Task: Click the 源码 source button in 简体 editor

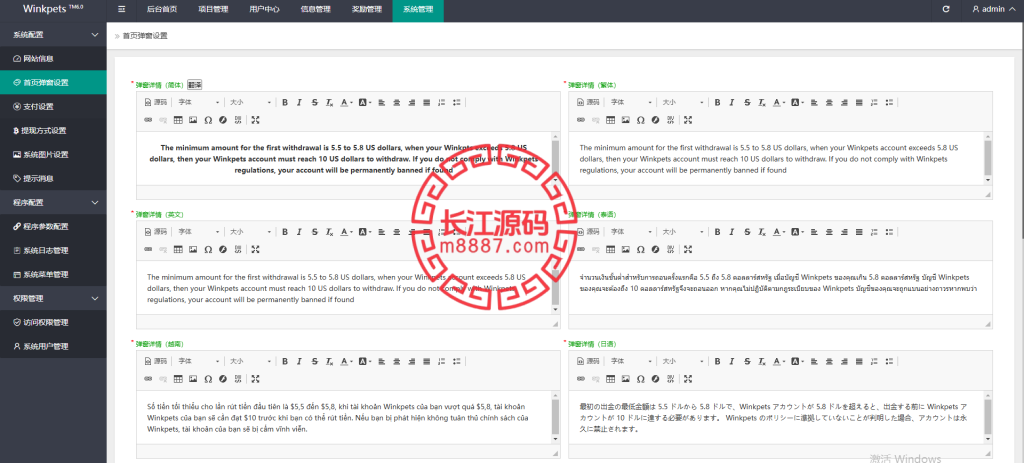Action: pyautogui.click(x=156, y=103)
